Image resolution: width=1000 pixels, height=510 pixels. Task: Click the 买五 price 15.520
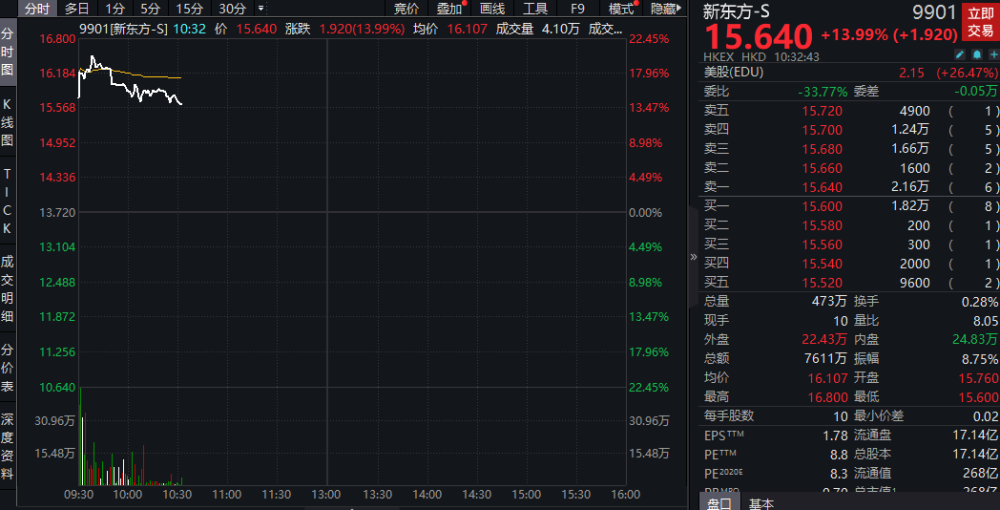822,283
